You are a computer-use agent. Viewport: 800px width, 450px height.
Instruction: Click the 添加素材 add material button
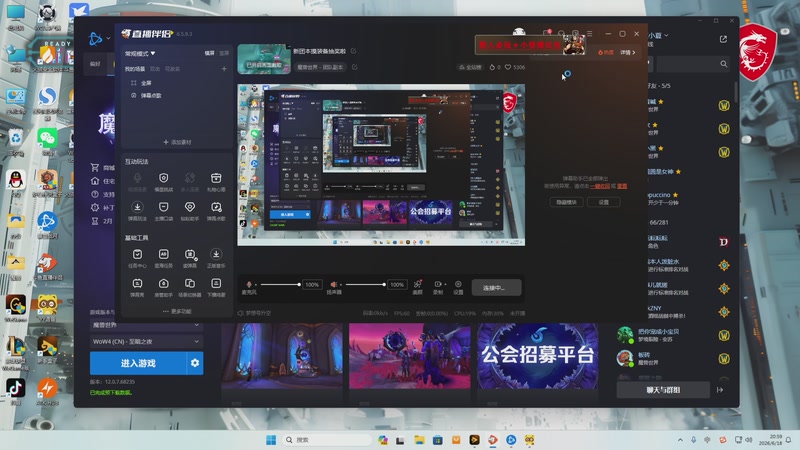tap(177, 142)
